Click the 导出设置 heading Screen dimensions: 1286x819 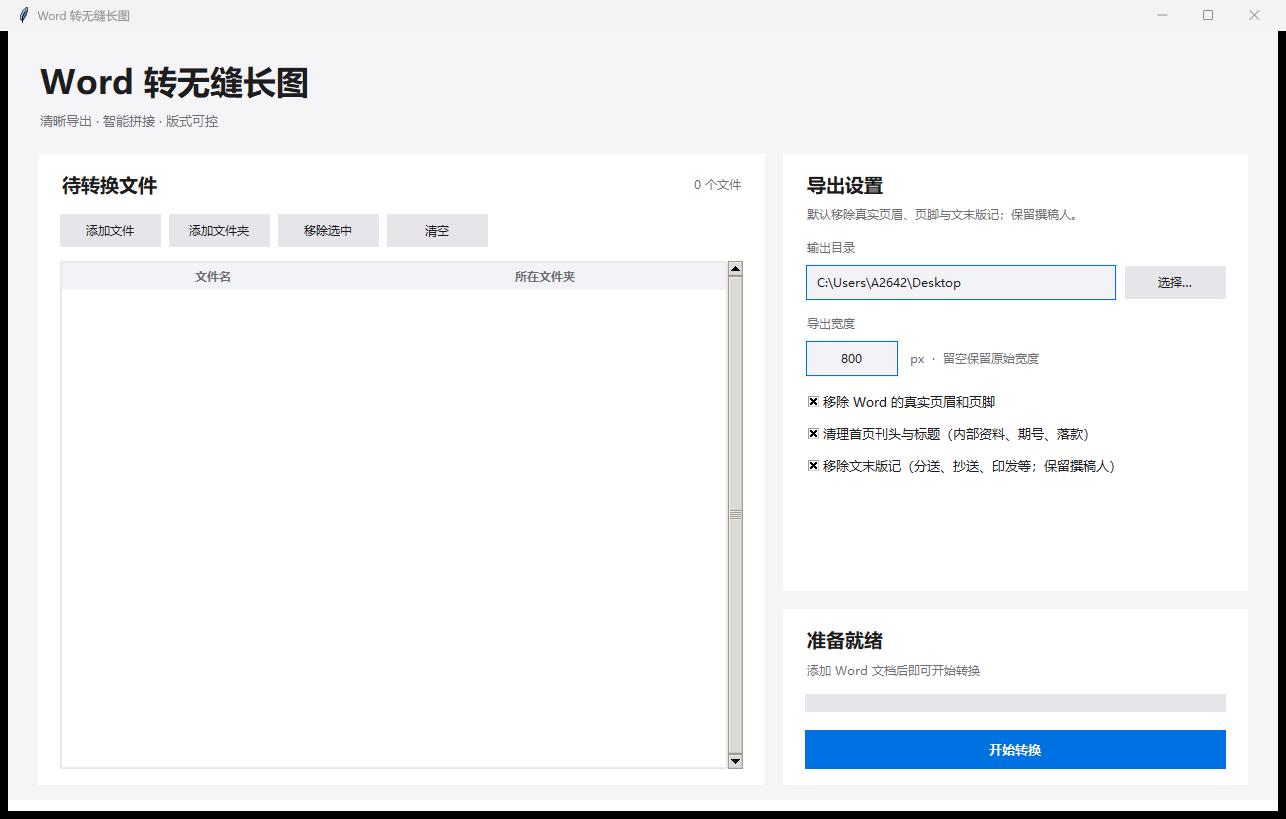pos(845,186)
